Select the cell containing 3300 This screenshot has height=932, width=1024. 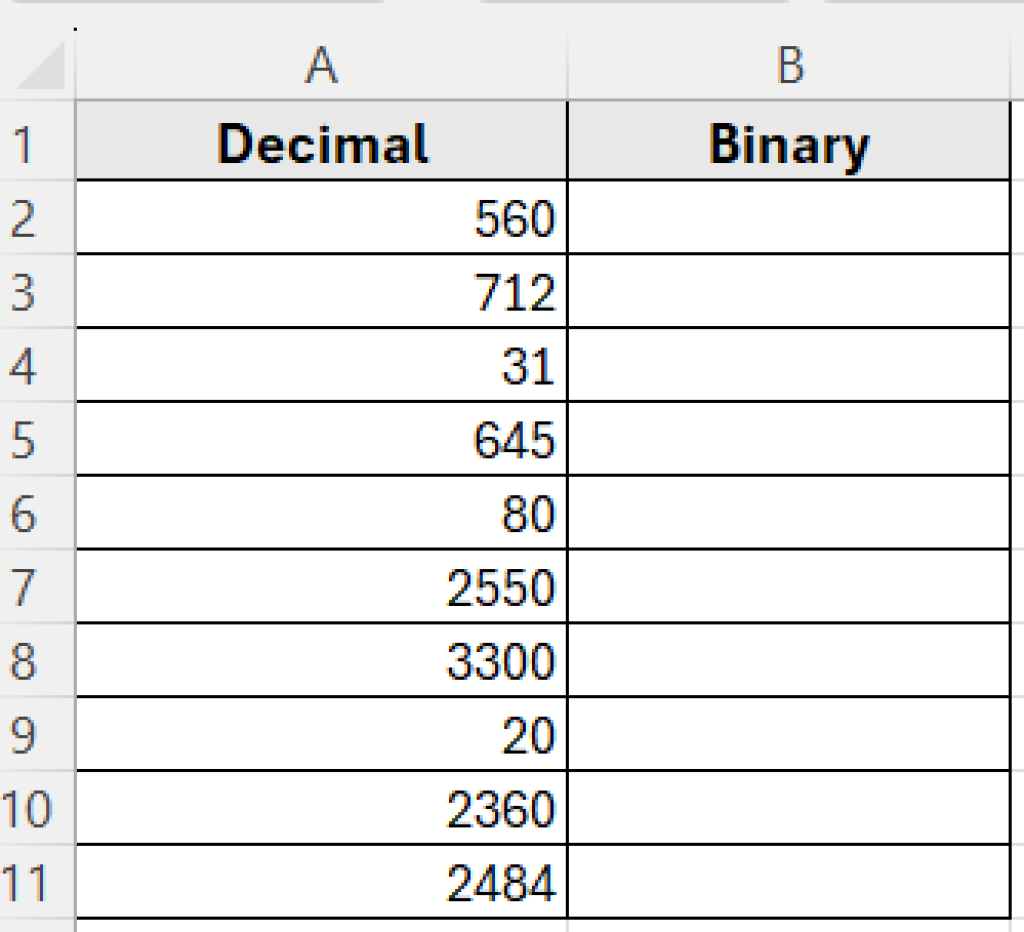(x=320, y=662)
